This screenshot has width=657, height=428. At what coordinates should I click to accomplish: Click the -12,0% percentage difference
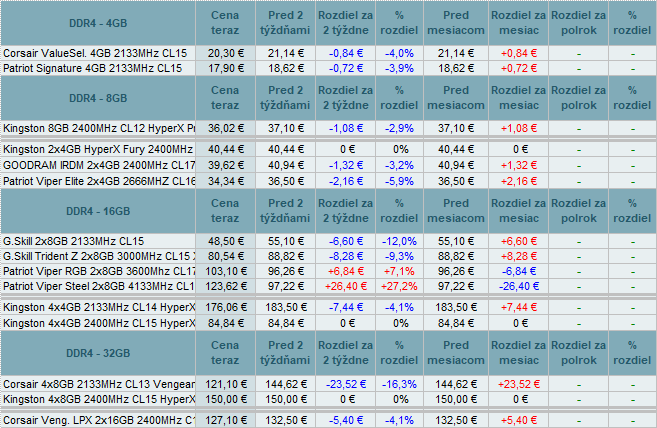click(x=399, y=241)
